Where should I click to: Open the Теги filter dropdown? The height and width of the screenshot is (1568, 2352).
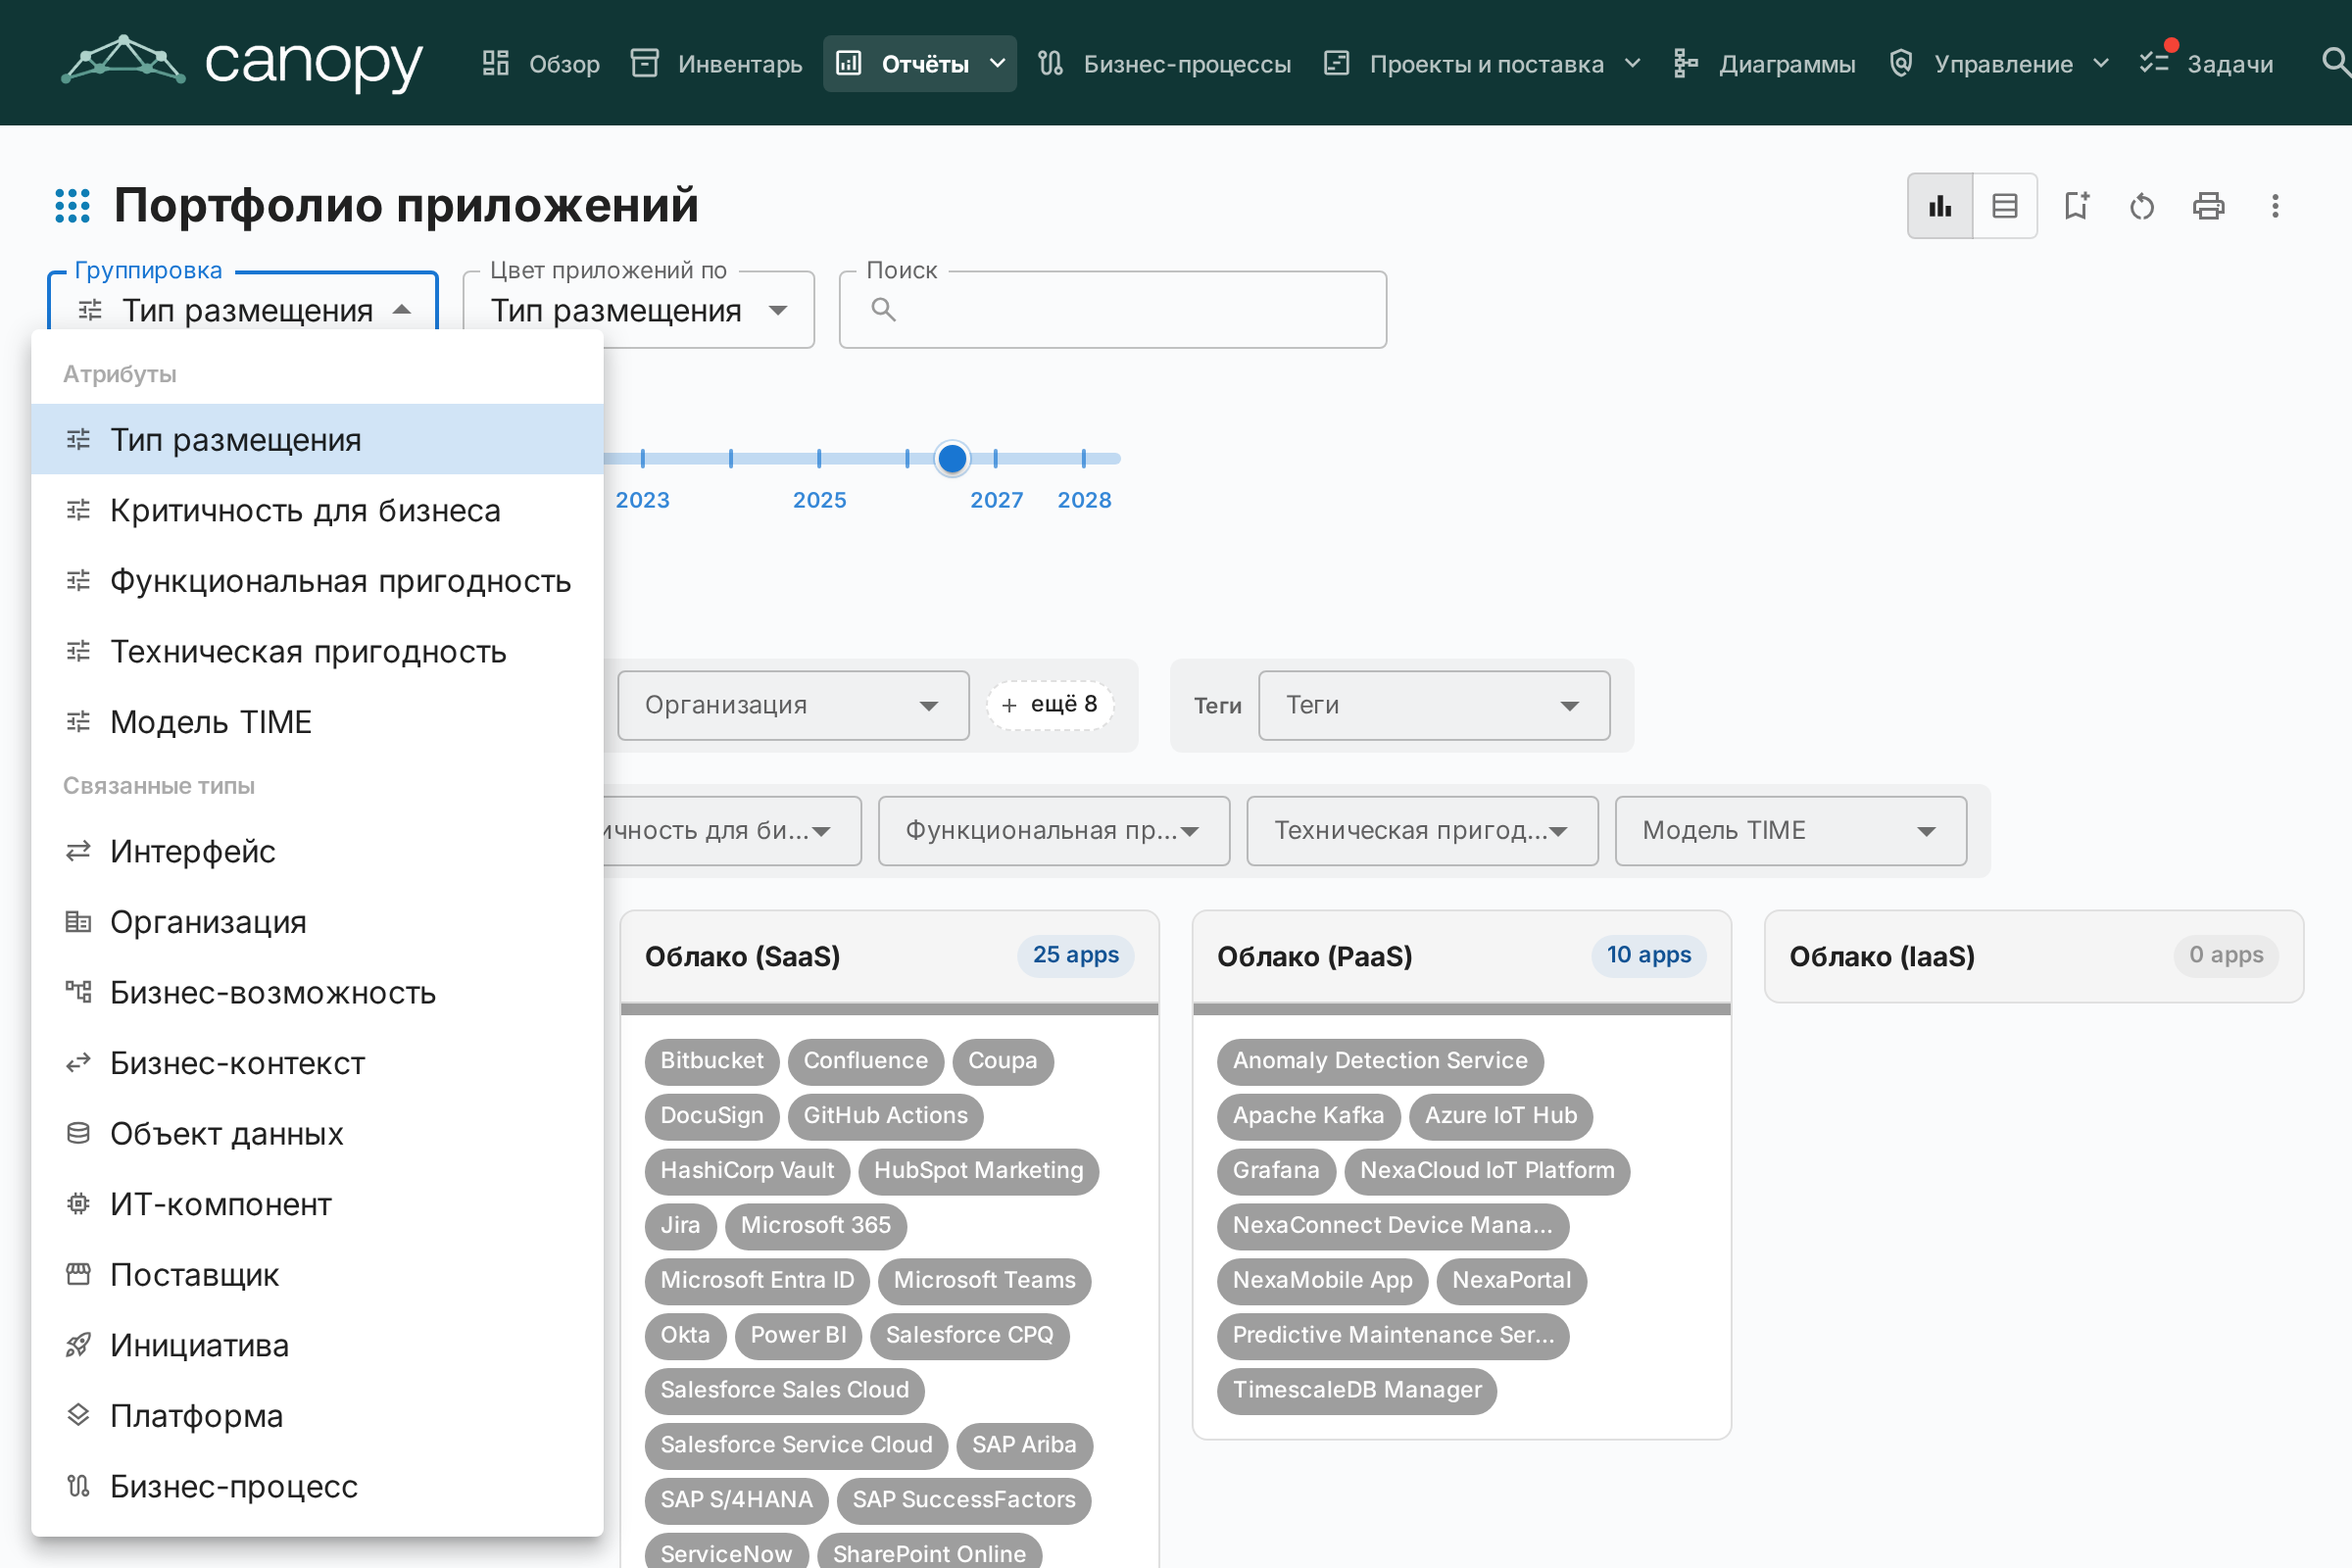point(1433,705)
